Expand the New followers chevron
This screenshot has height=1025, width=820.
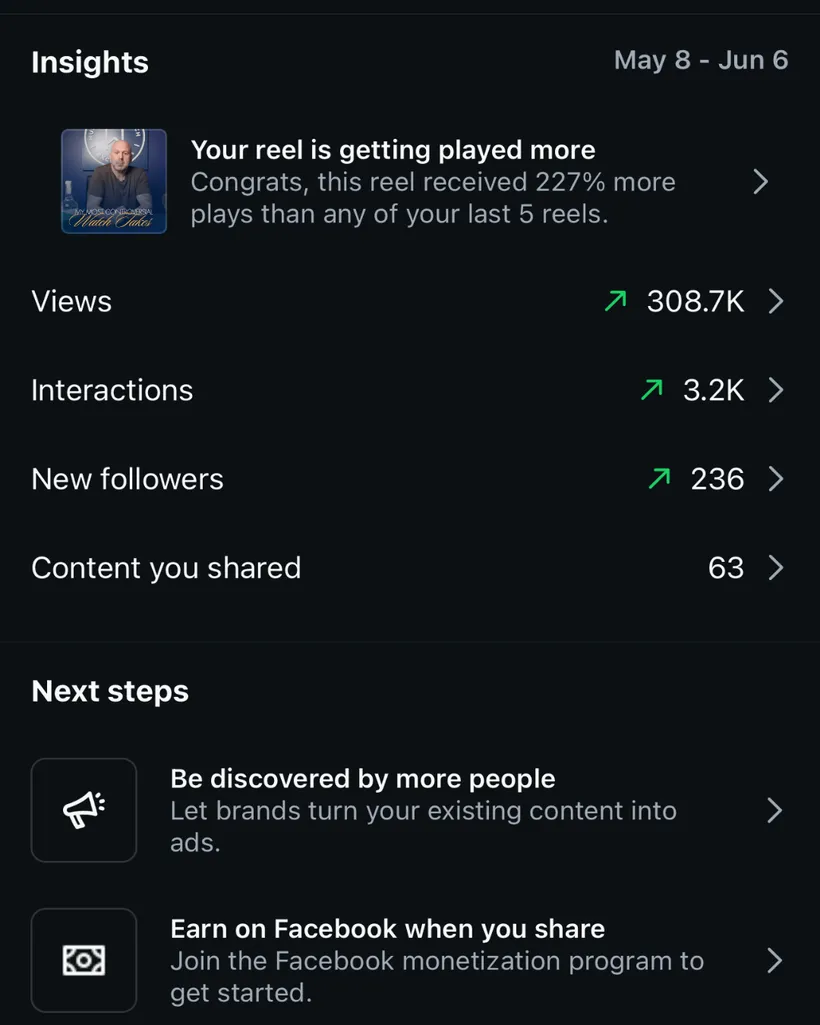pyautogui.click(x=776, y=479)
